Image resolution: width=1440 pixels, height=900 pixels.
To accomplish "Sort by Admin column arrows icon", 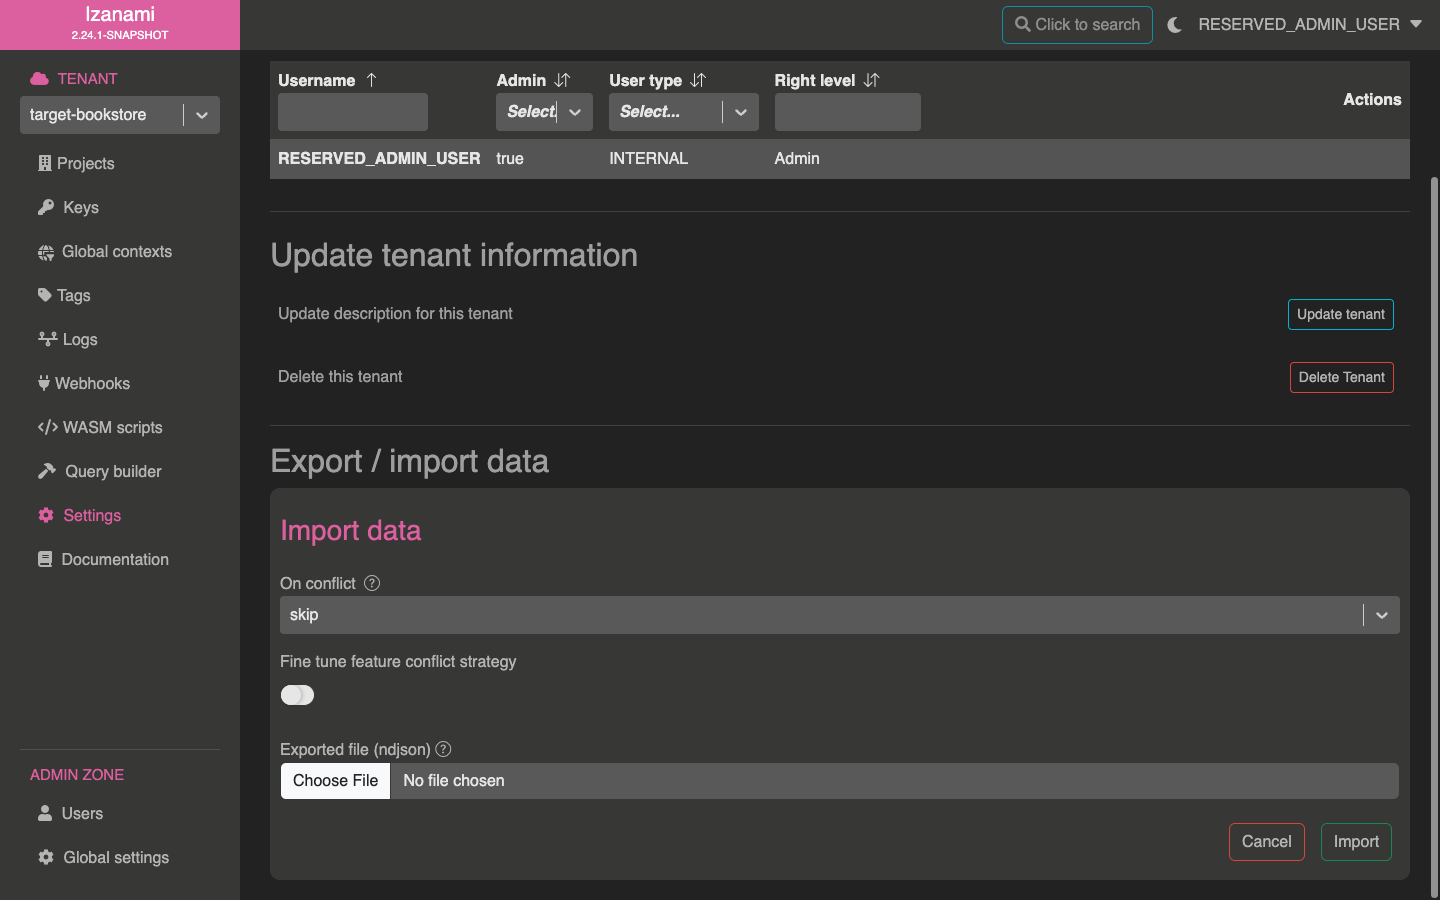I will (x=562, y=80).
